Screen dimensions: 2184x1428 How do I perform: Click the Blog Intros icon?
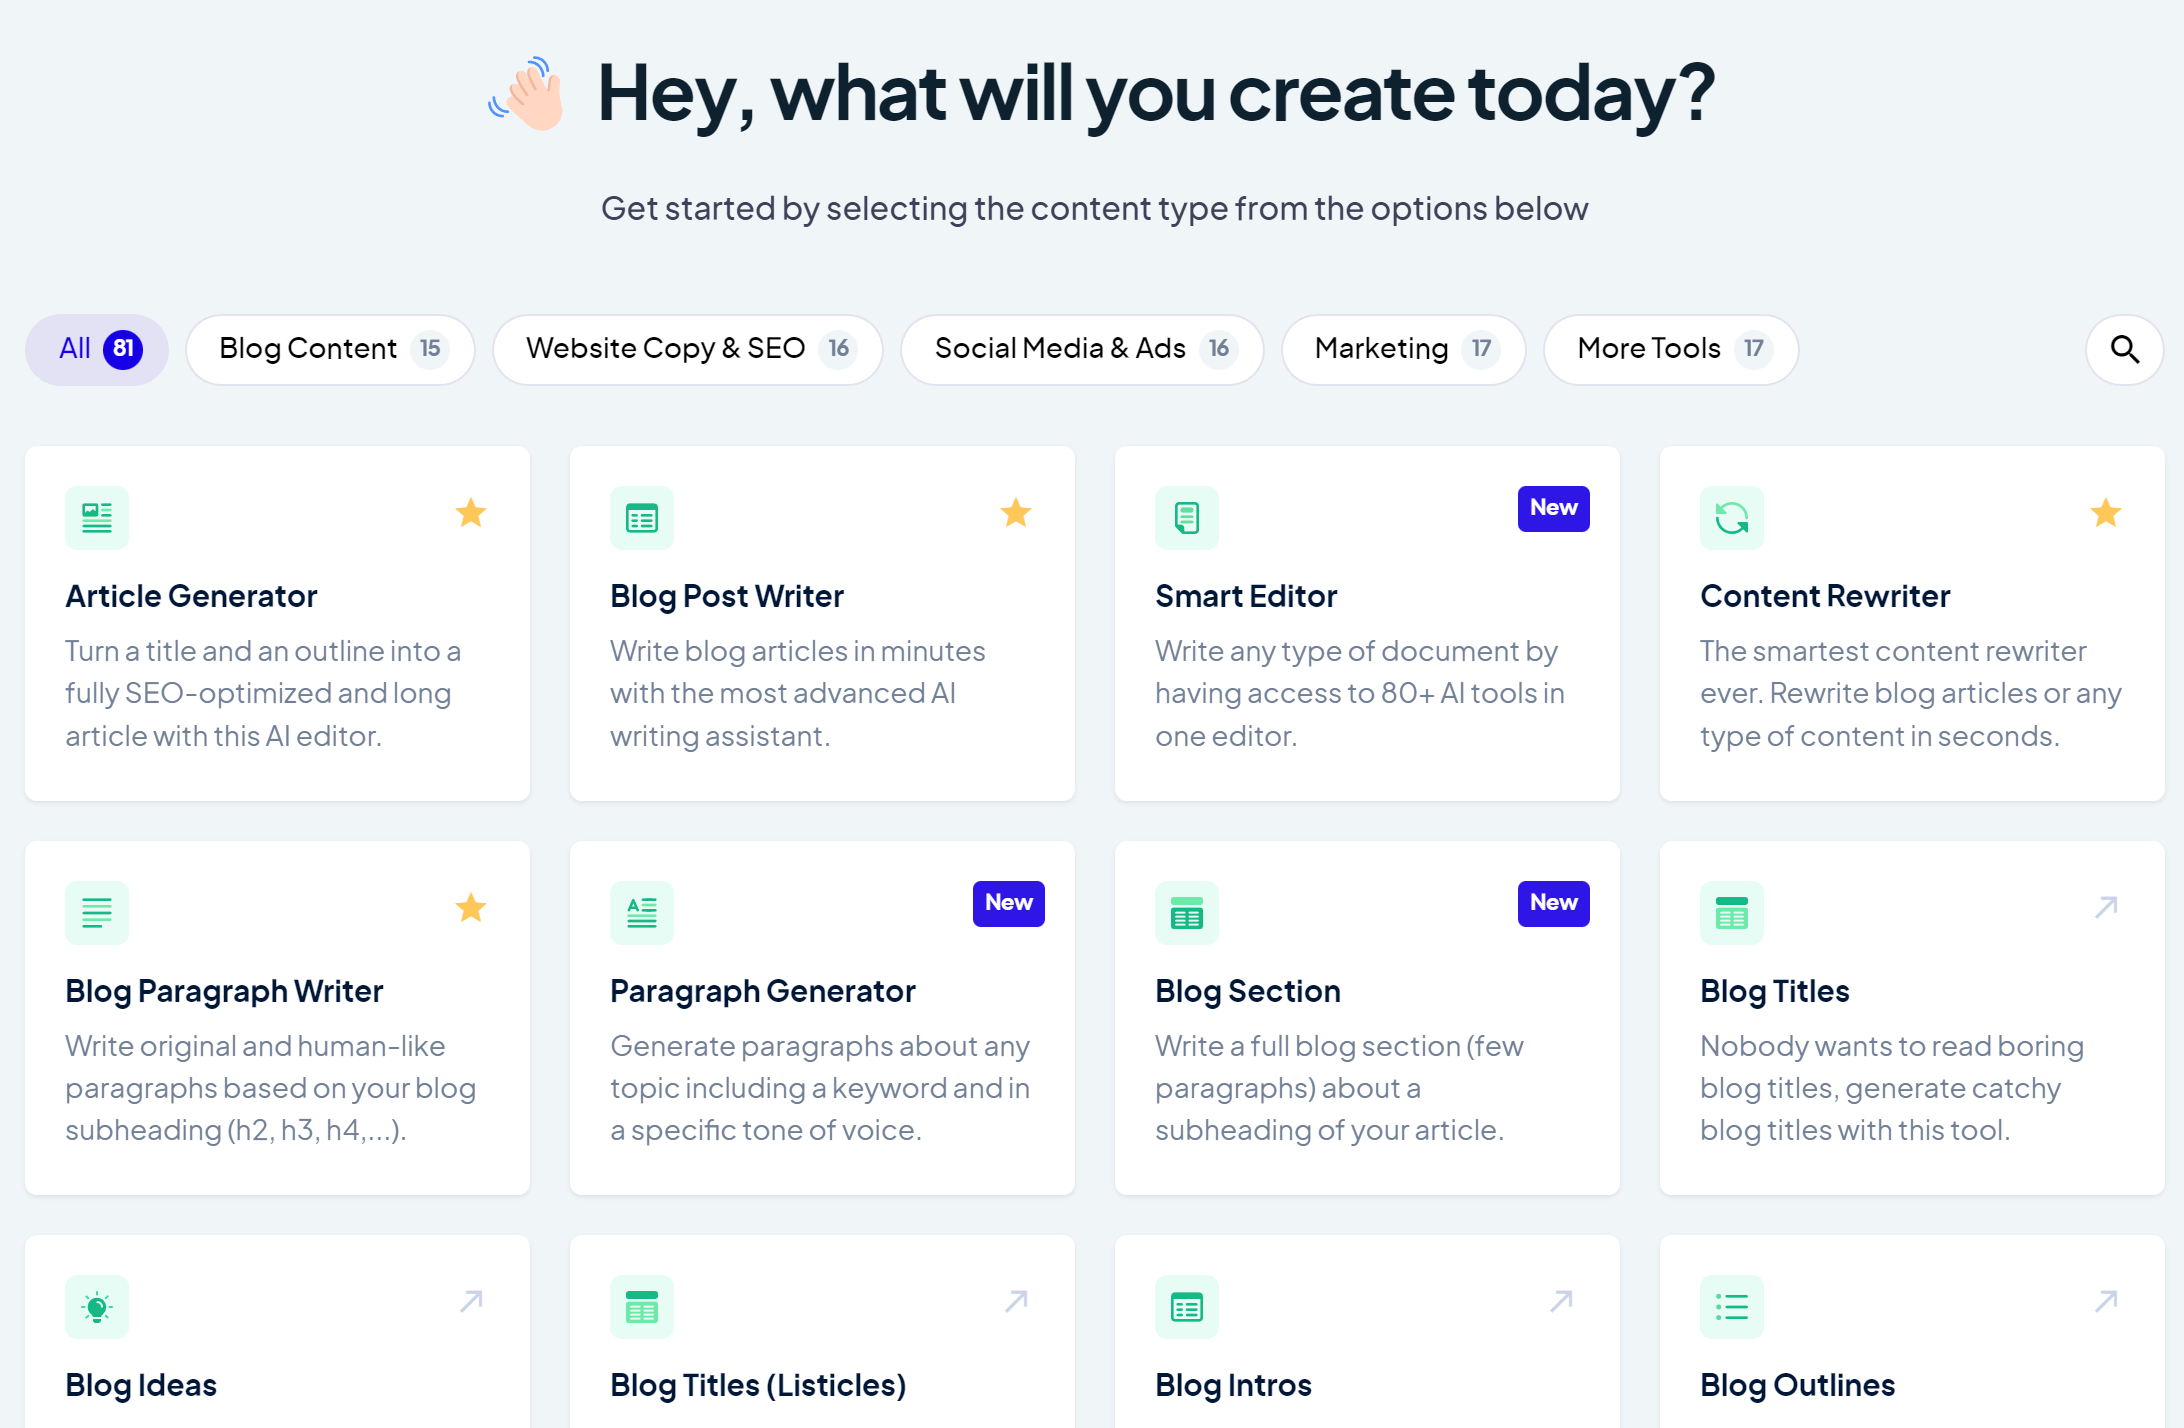tap(1187, 1306)
